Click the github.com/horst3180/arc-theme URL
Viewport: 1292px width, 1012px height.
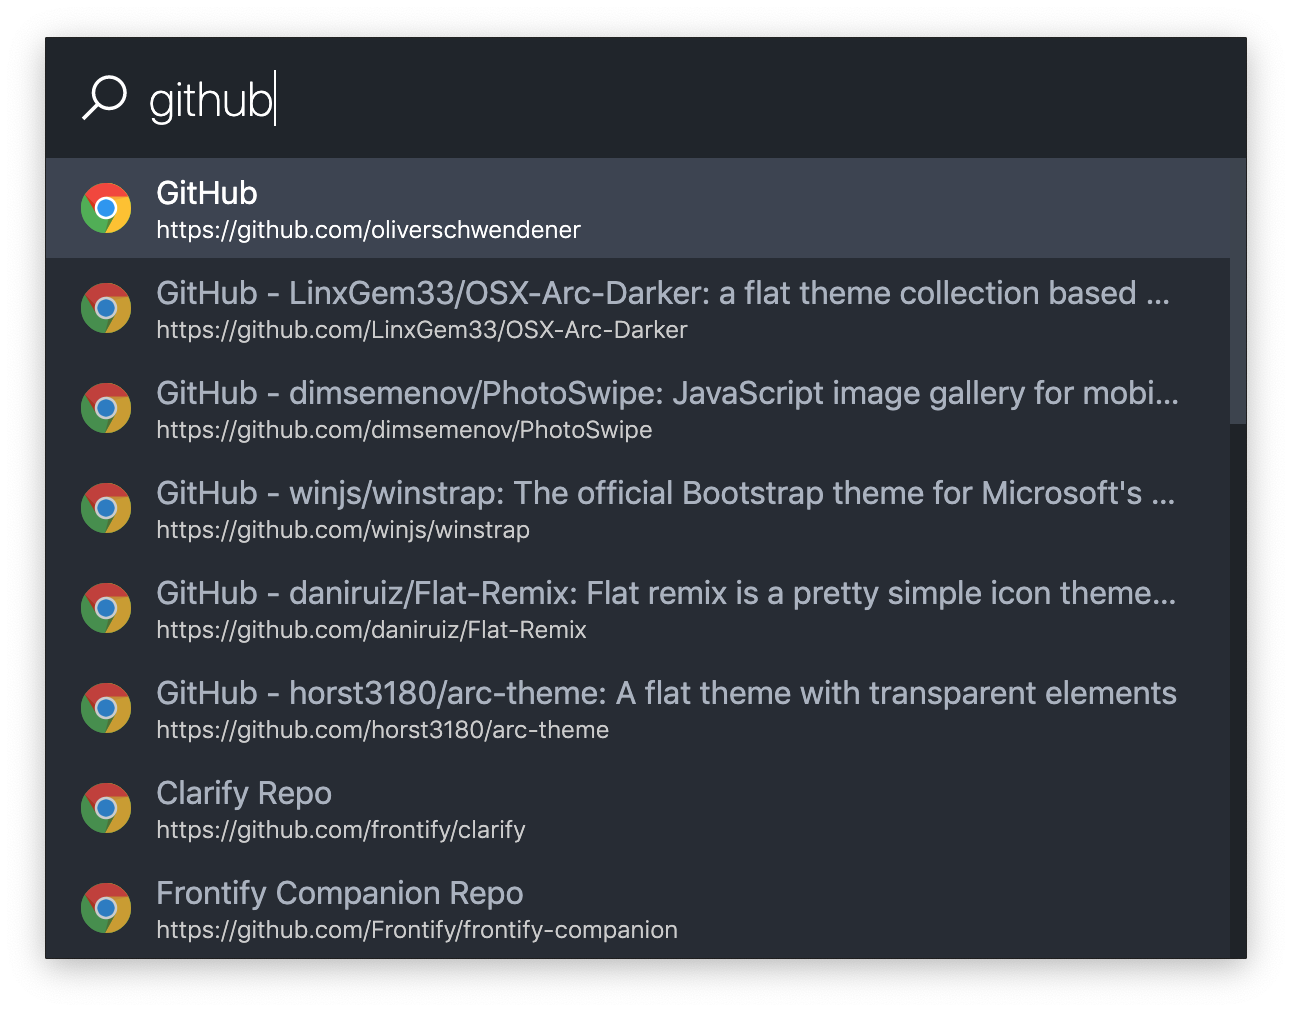pos(382,730)
